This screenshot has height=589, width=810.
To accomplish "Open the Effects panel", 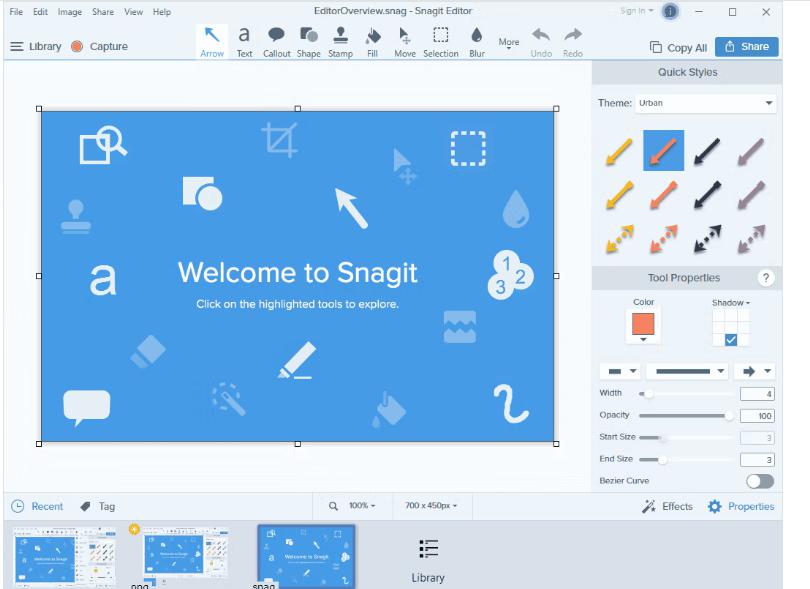I will tap(668, 506).
